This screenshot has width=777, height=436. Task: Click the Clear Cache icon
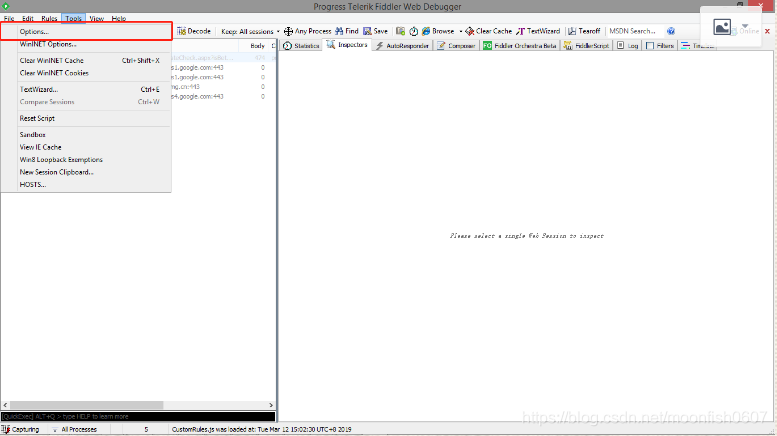[469, 31]
